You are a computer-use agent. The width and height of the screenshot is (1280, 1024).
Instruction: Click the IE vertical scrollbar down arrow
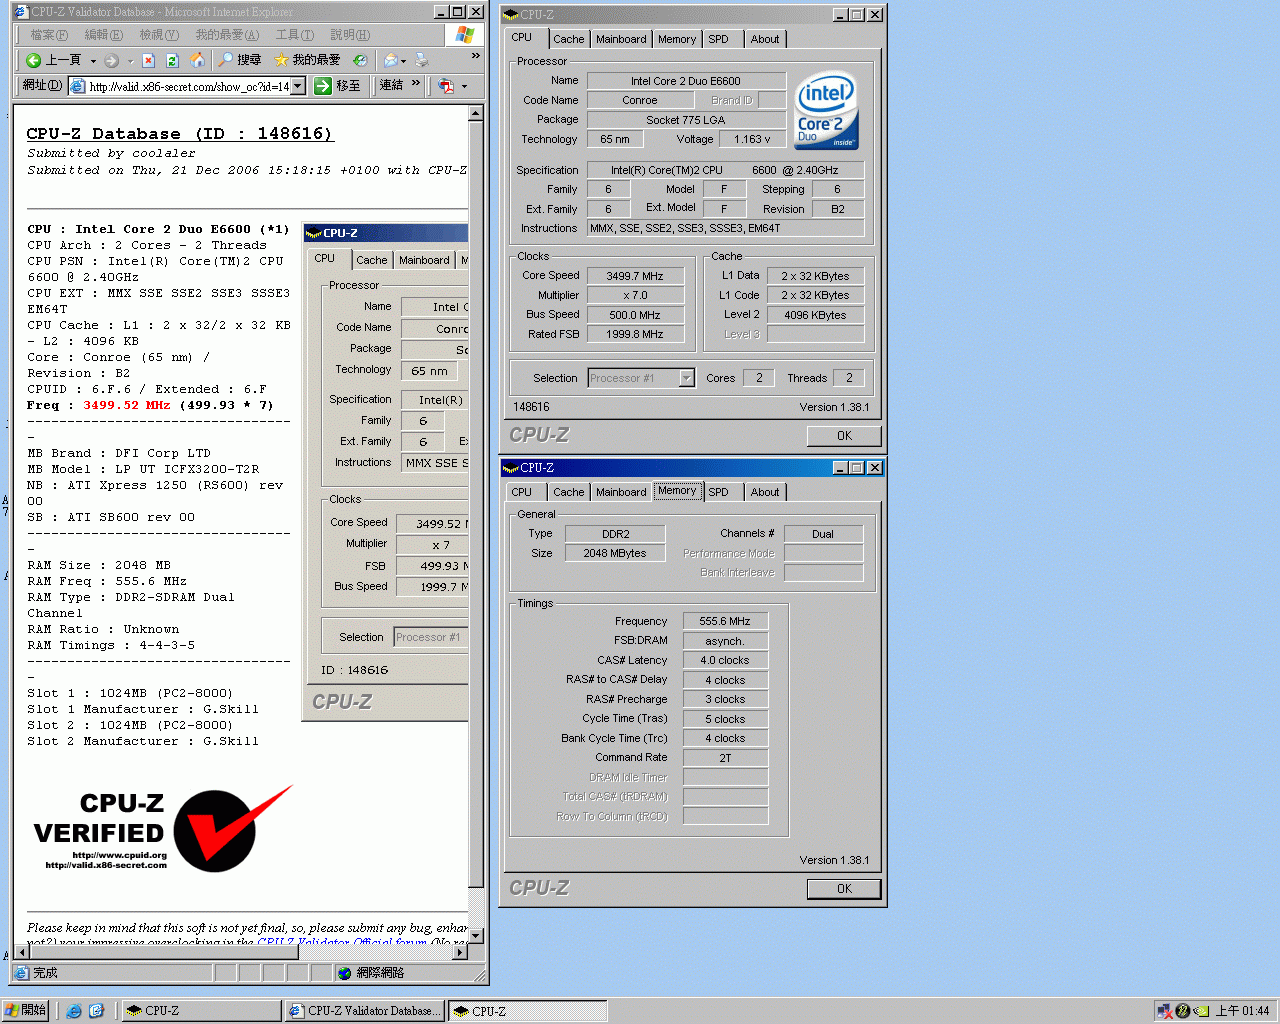point(476,936)
